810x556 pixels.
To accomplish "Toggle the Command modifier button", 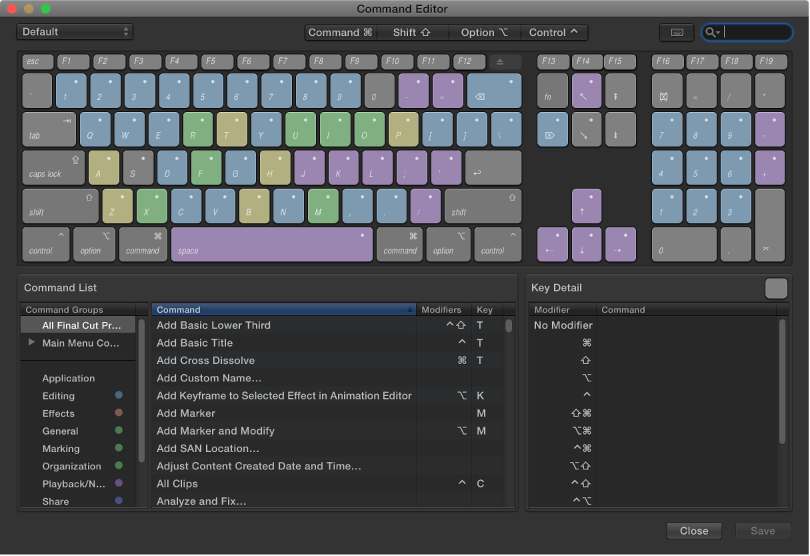I will (340, 33).
